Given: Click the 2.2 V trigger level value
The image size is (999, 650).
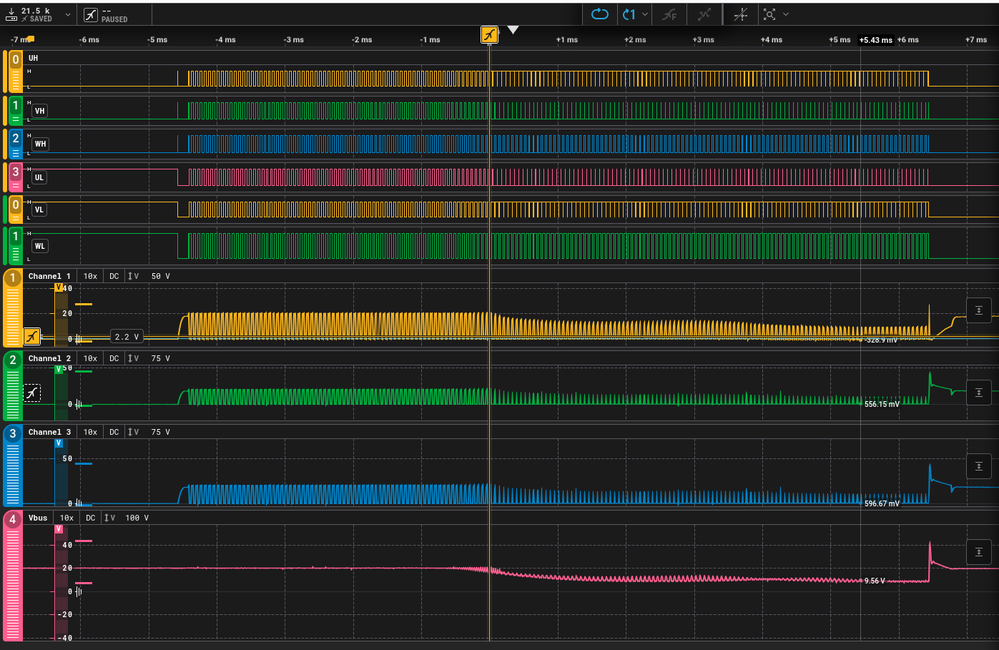Looking at the screenshot, I should [x=126, y=336].
